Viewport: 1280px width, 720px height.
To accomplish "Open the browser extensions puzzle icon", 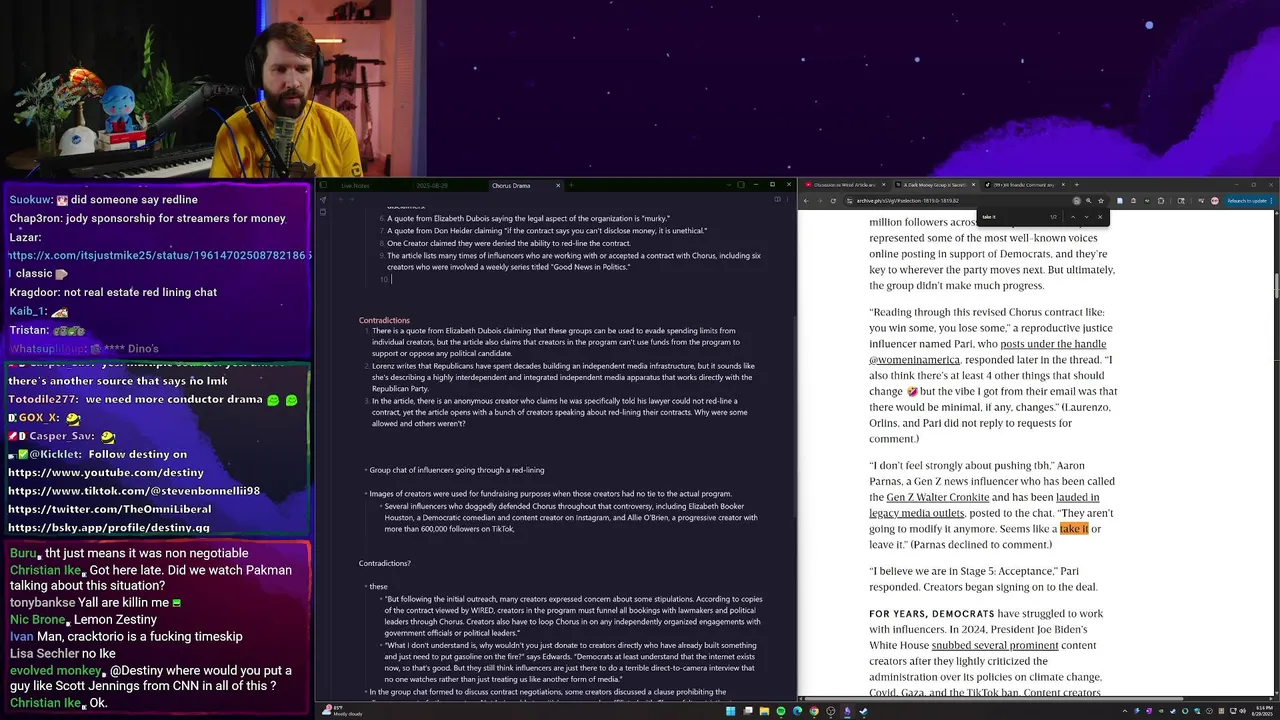I will pyautogui.click(x=1161, y=201).
